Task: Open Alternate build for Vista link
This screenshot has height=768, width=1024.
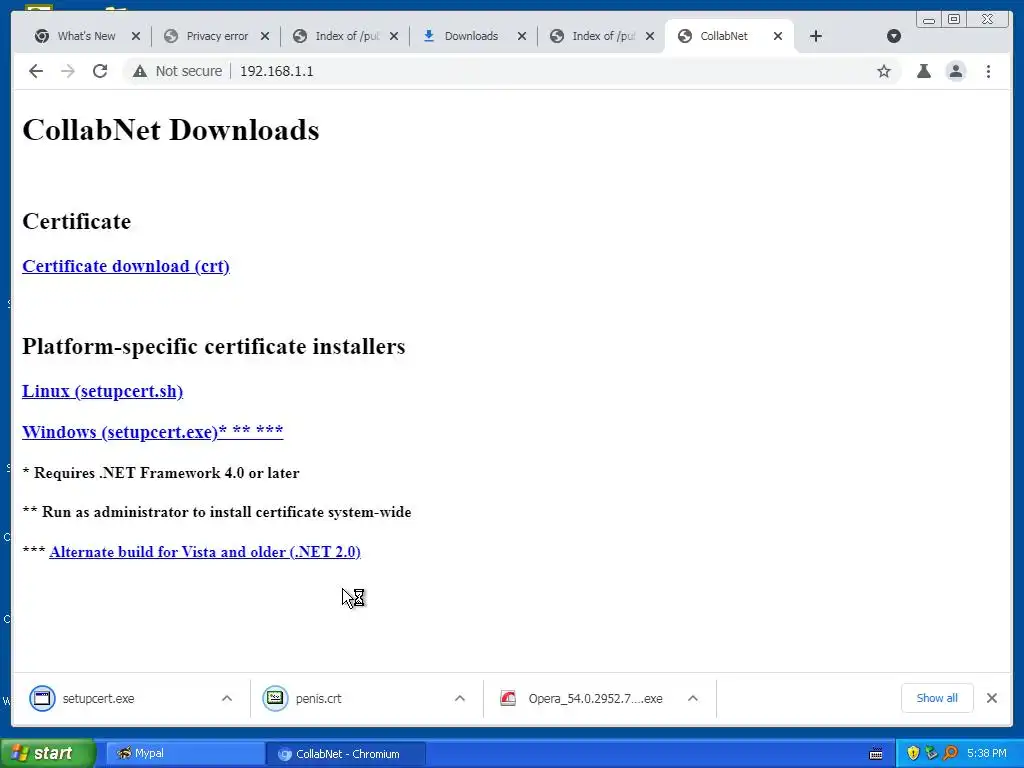Action: (205, 552)
